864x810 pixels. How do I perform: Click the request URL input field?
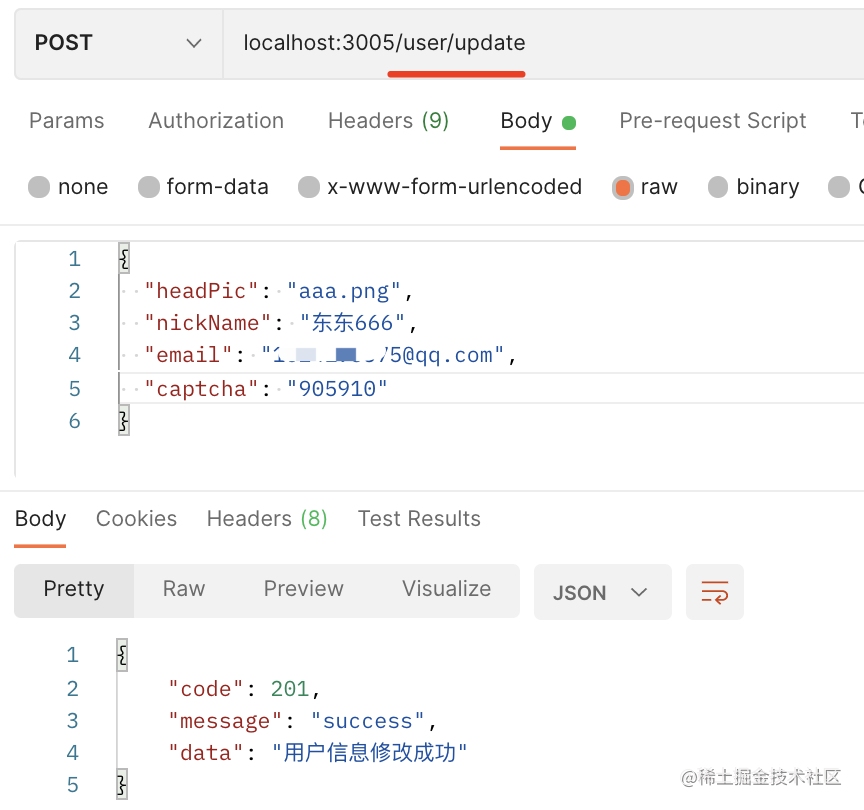pyautogui.click(x=540, y=43)
